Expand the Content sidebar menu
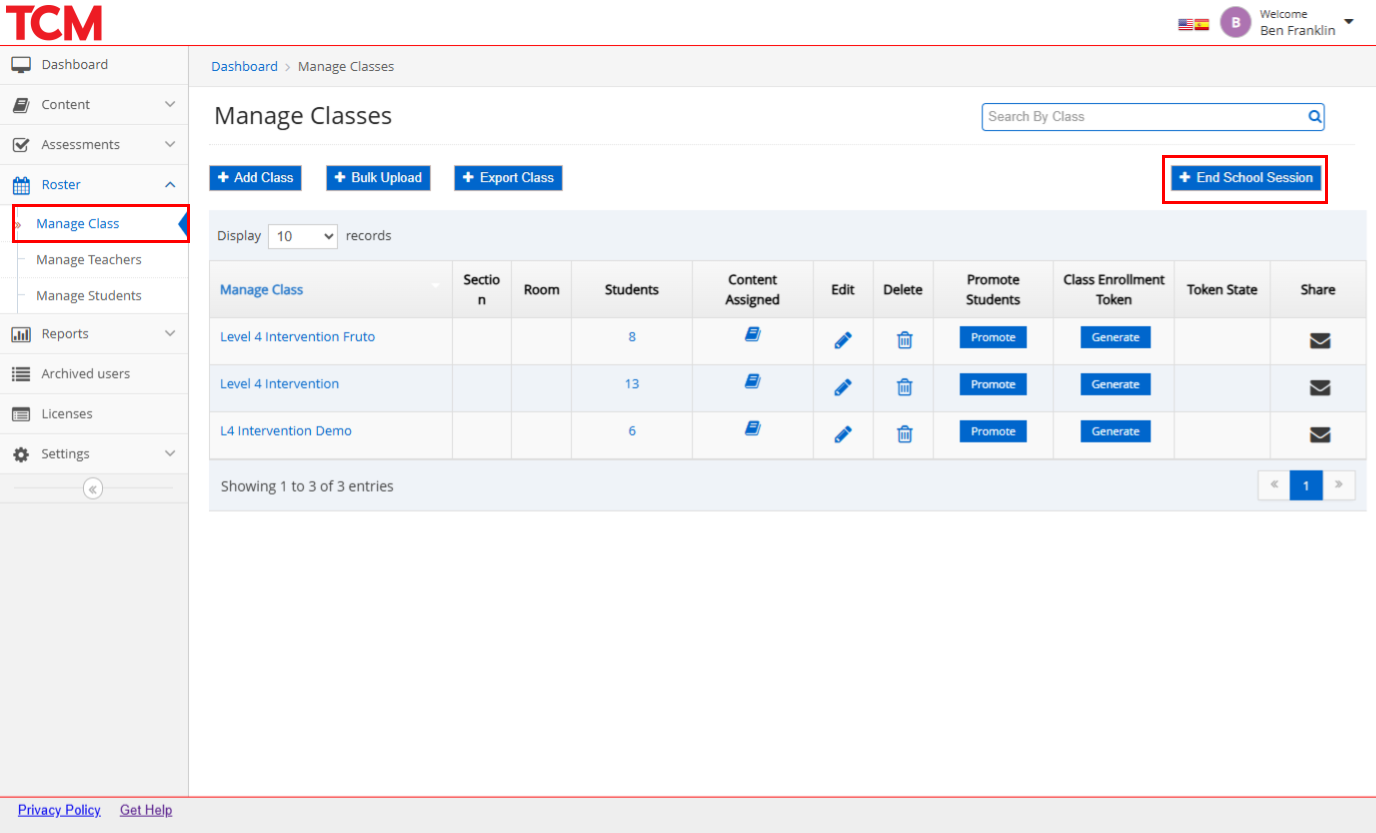Image resolution: width=1376 pixels, height=833 pixels. tap(94, 105)
